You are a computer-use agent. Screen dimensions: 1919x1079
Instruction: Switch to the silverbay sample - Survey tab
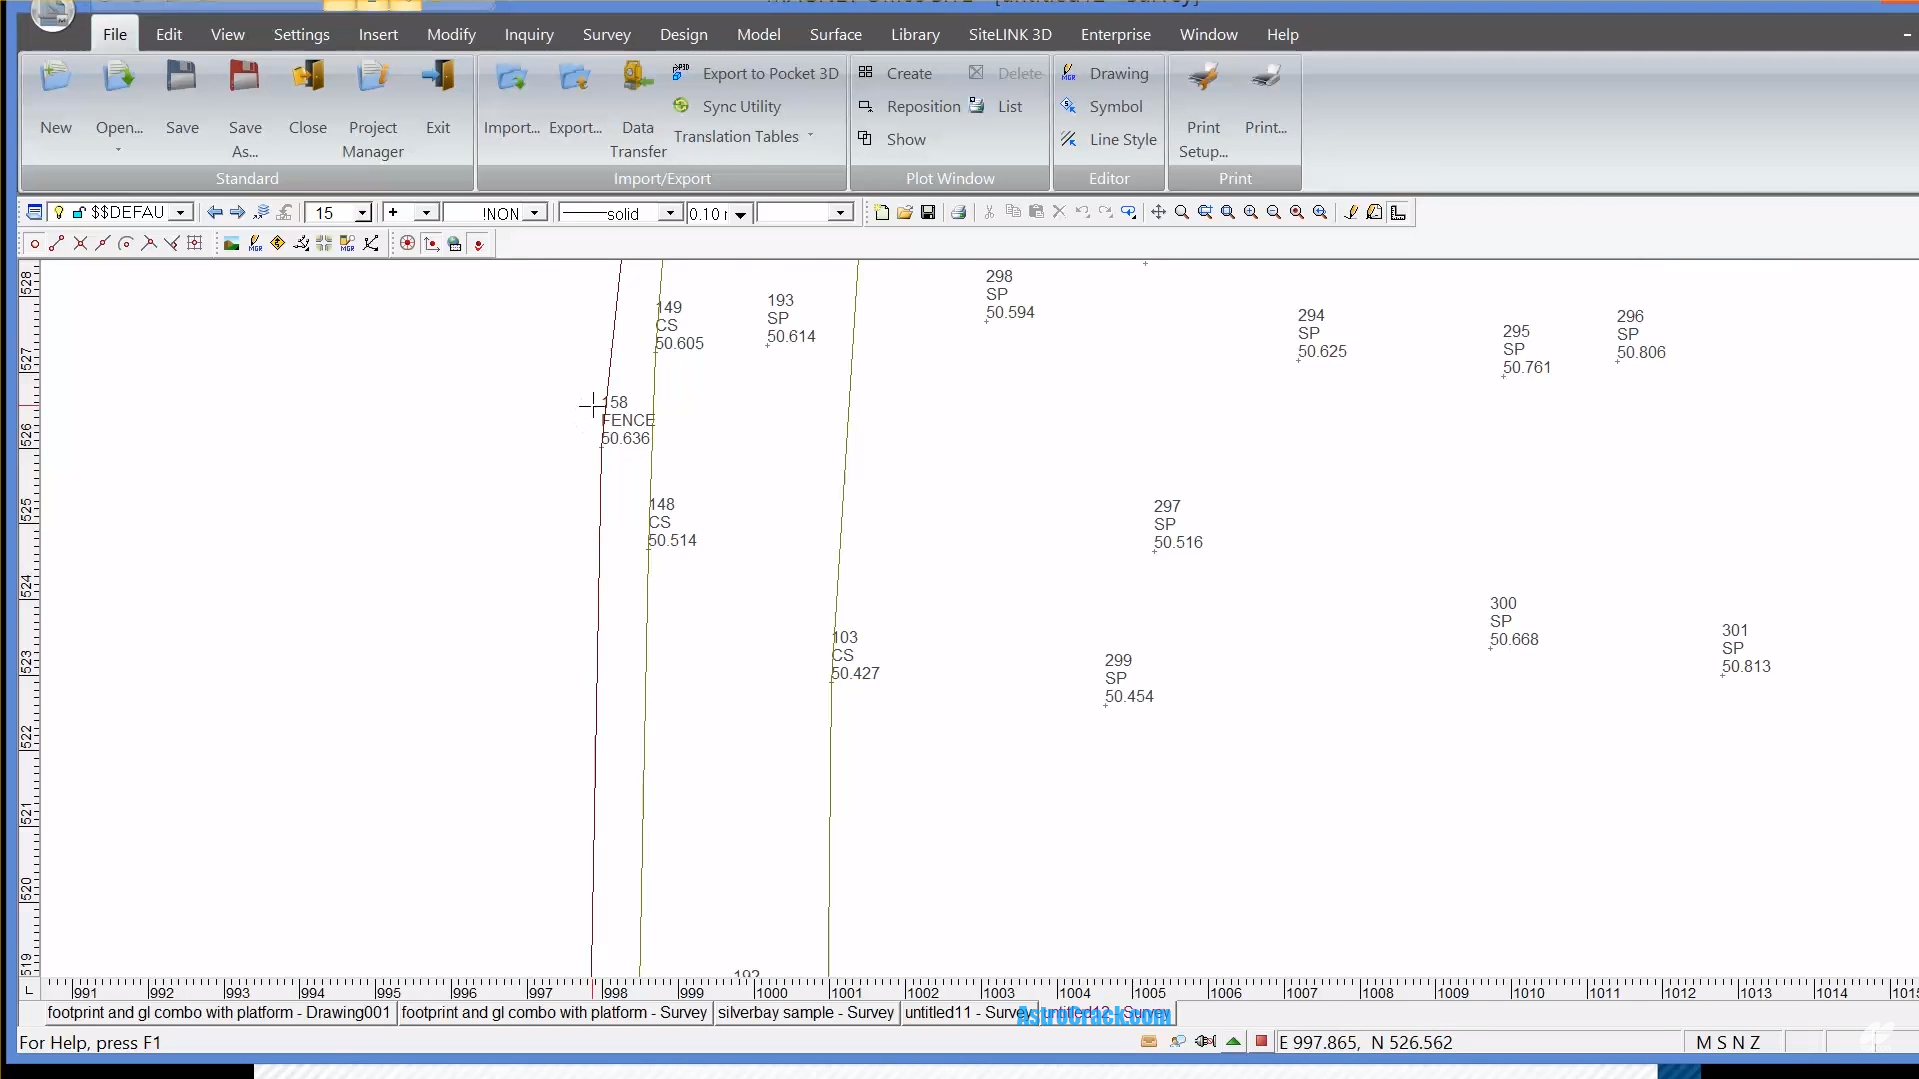coord(806,1012)
